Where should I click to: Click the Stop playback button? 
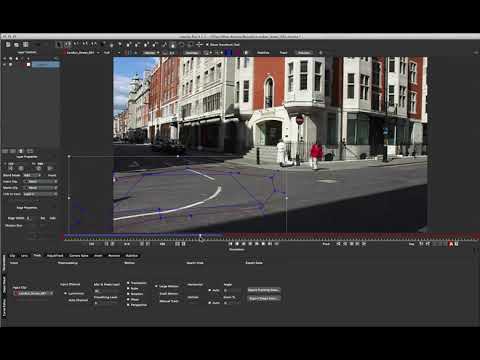pos(250,244)
